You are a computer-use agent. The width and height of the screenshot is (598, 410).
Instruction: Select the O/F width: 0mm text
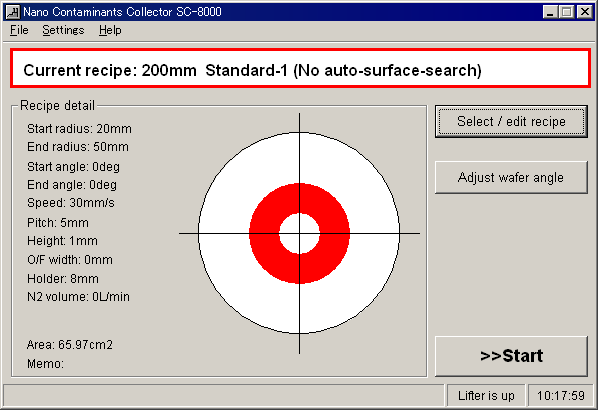click(70, 260)
